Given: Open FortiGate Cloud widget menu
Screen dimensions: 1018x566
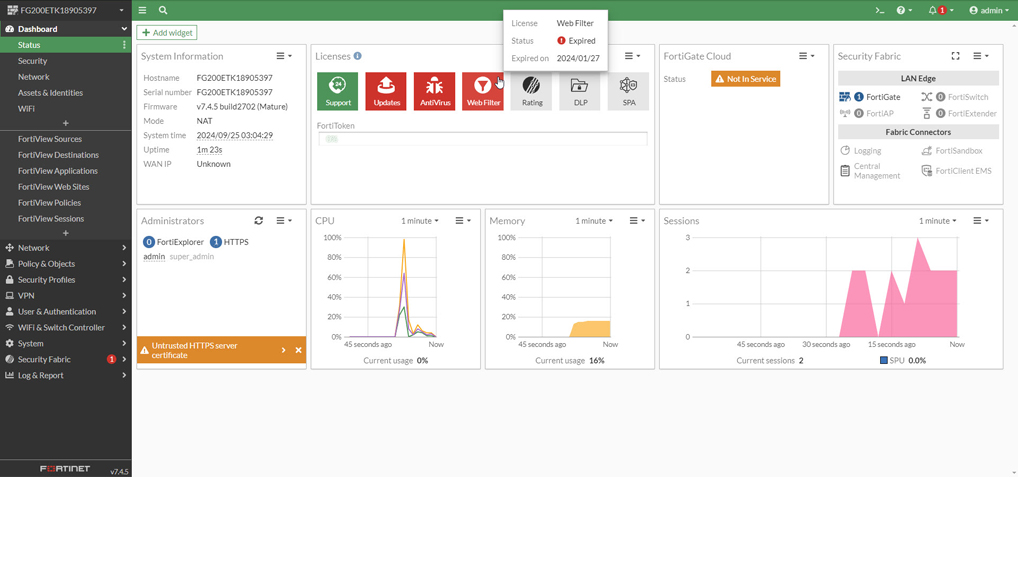Looking at the screenshot, I should point(806,56).
